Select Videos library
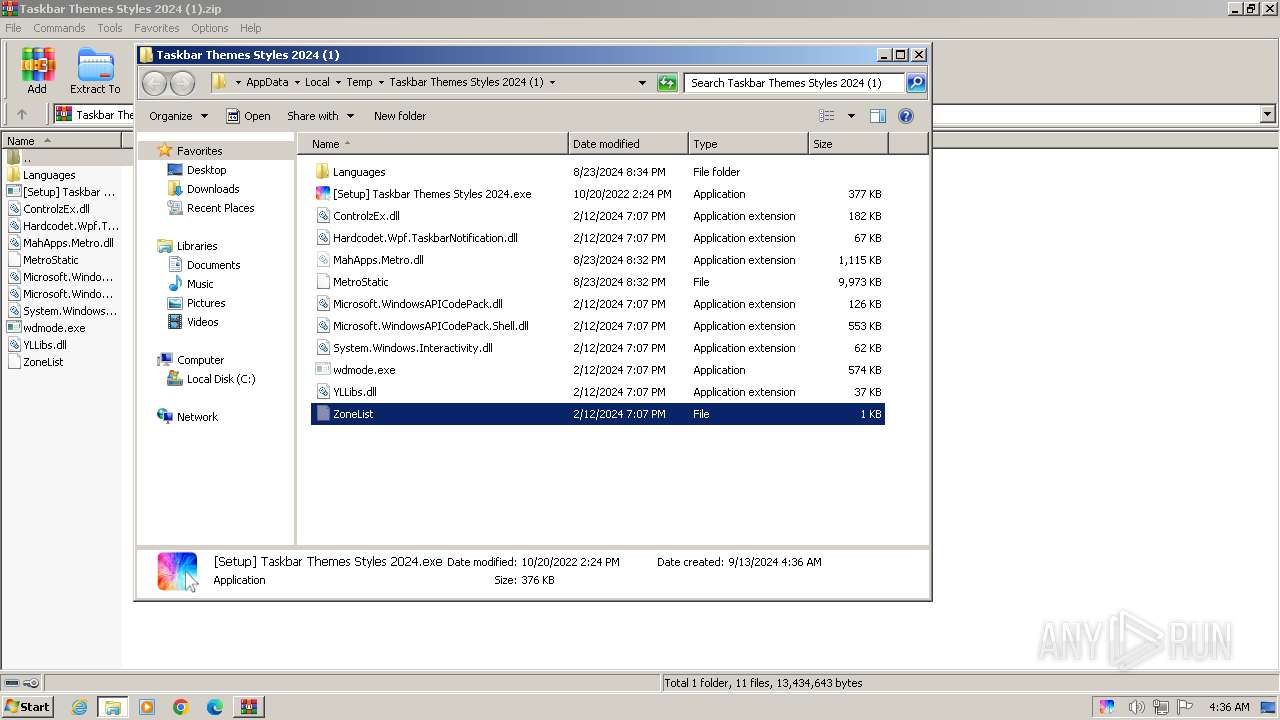 (x=202, y=322)
